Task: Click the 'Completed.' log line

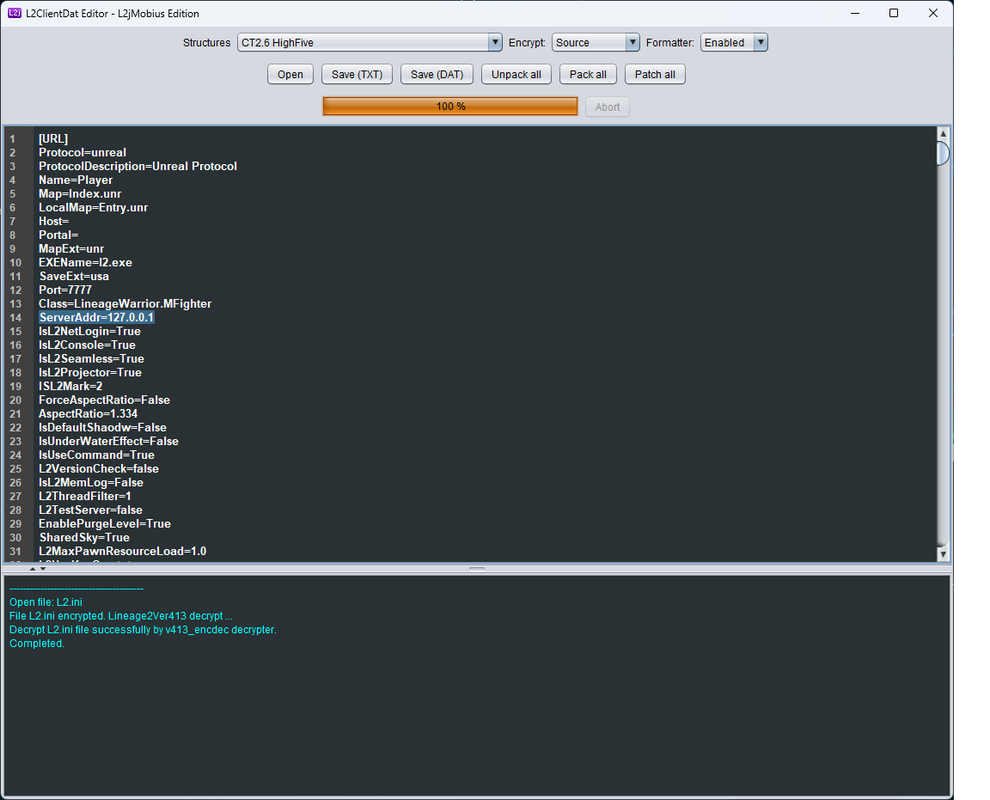Action: (37, 644)
